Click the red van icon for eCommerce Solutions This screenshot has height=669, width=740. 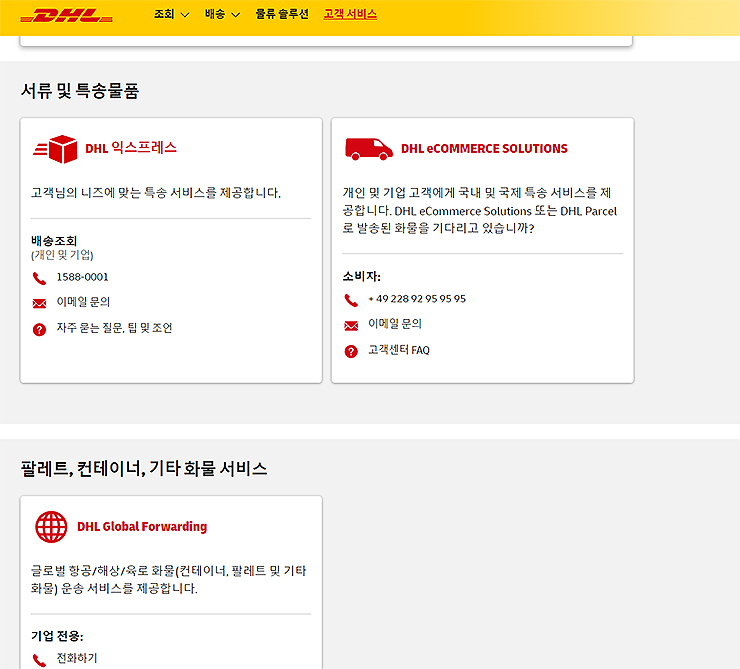(369, 149)
